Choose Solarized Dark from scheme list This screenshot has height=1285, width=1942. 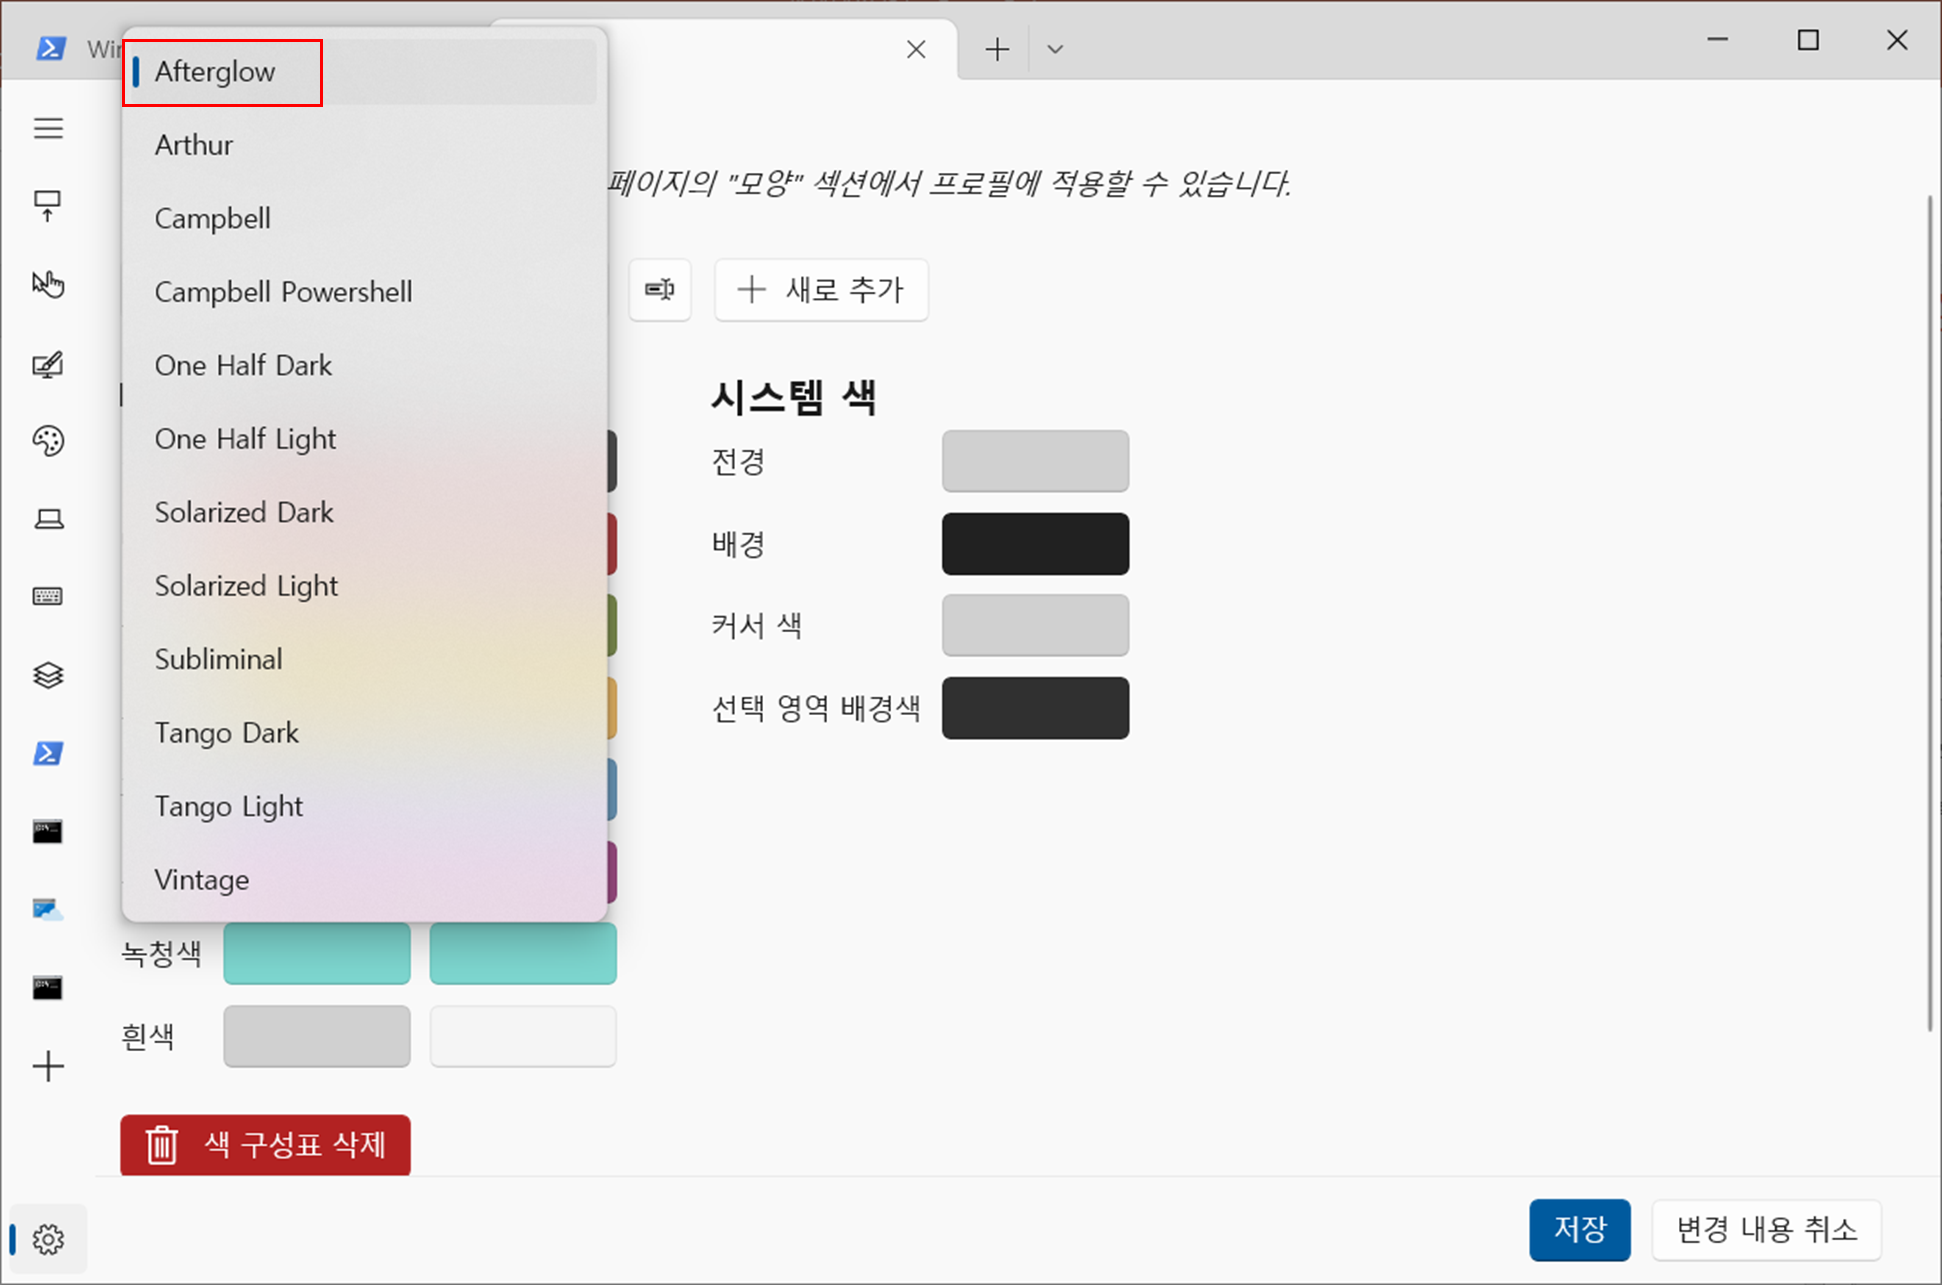[244, 512]
